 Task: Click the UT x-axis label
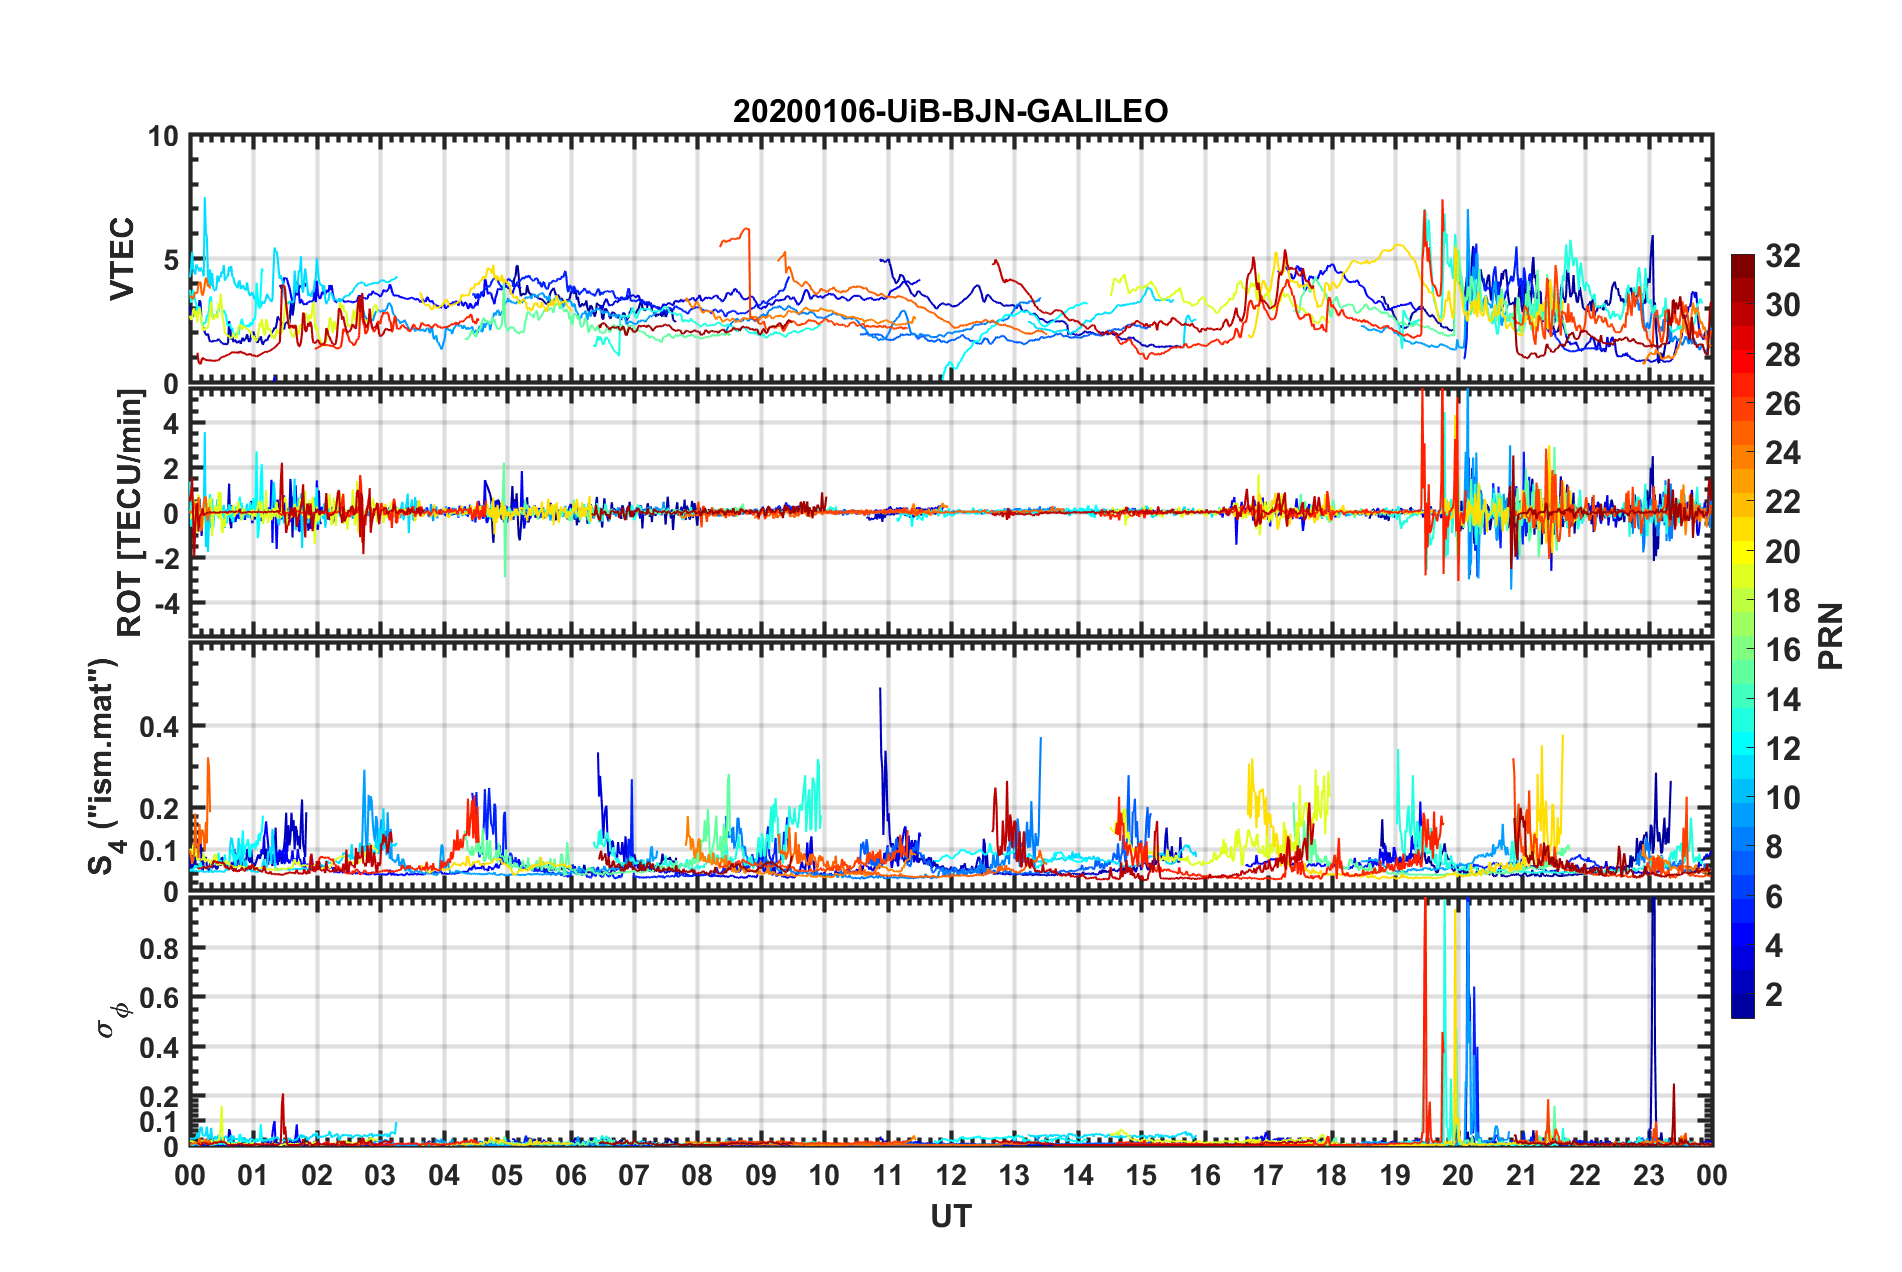click(950, 1216)
